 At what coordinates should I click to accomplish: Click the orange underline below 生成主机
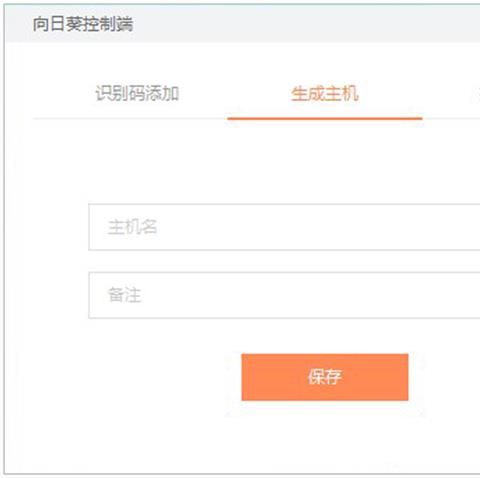(325, 118)
